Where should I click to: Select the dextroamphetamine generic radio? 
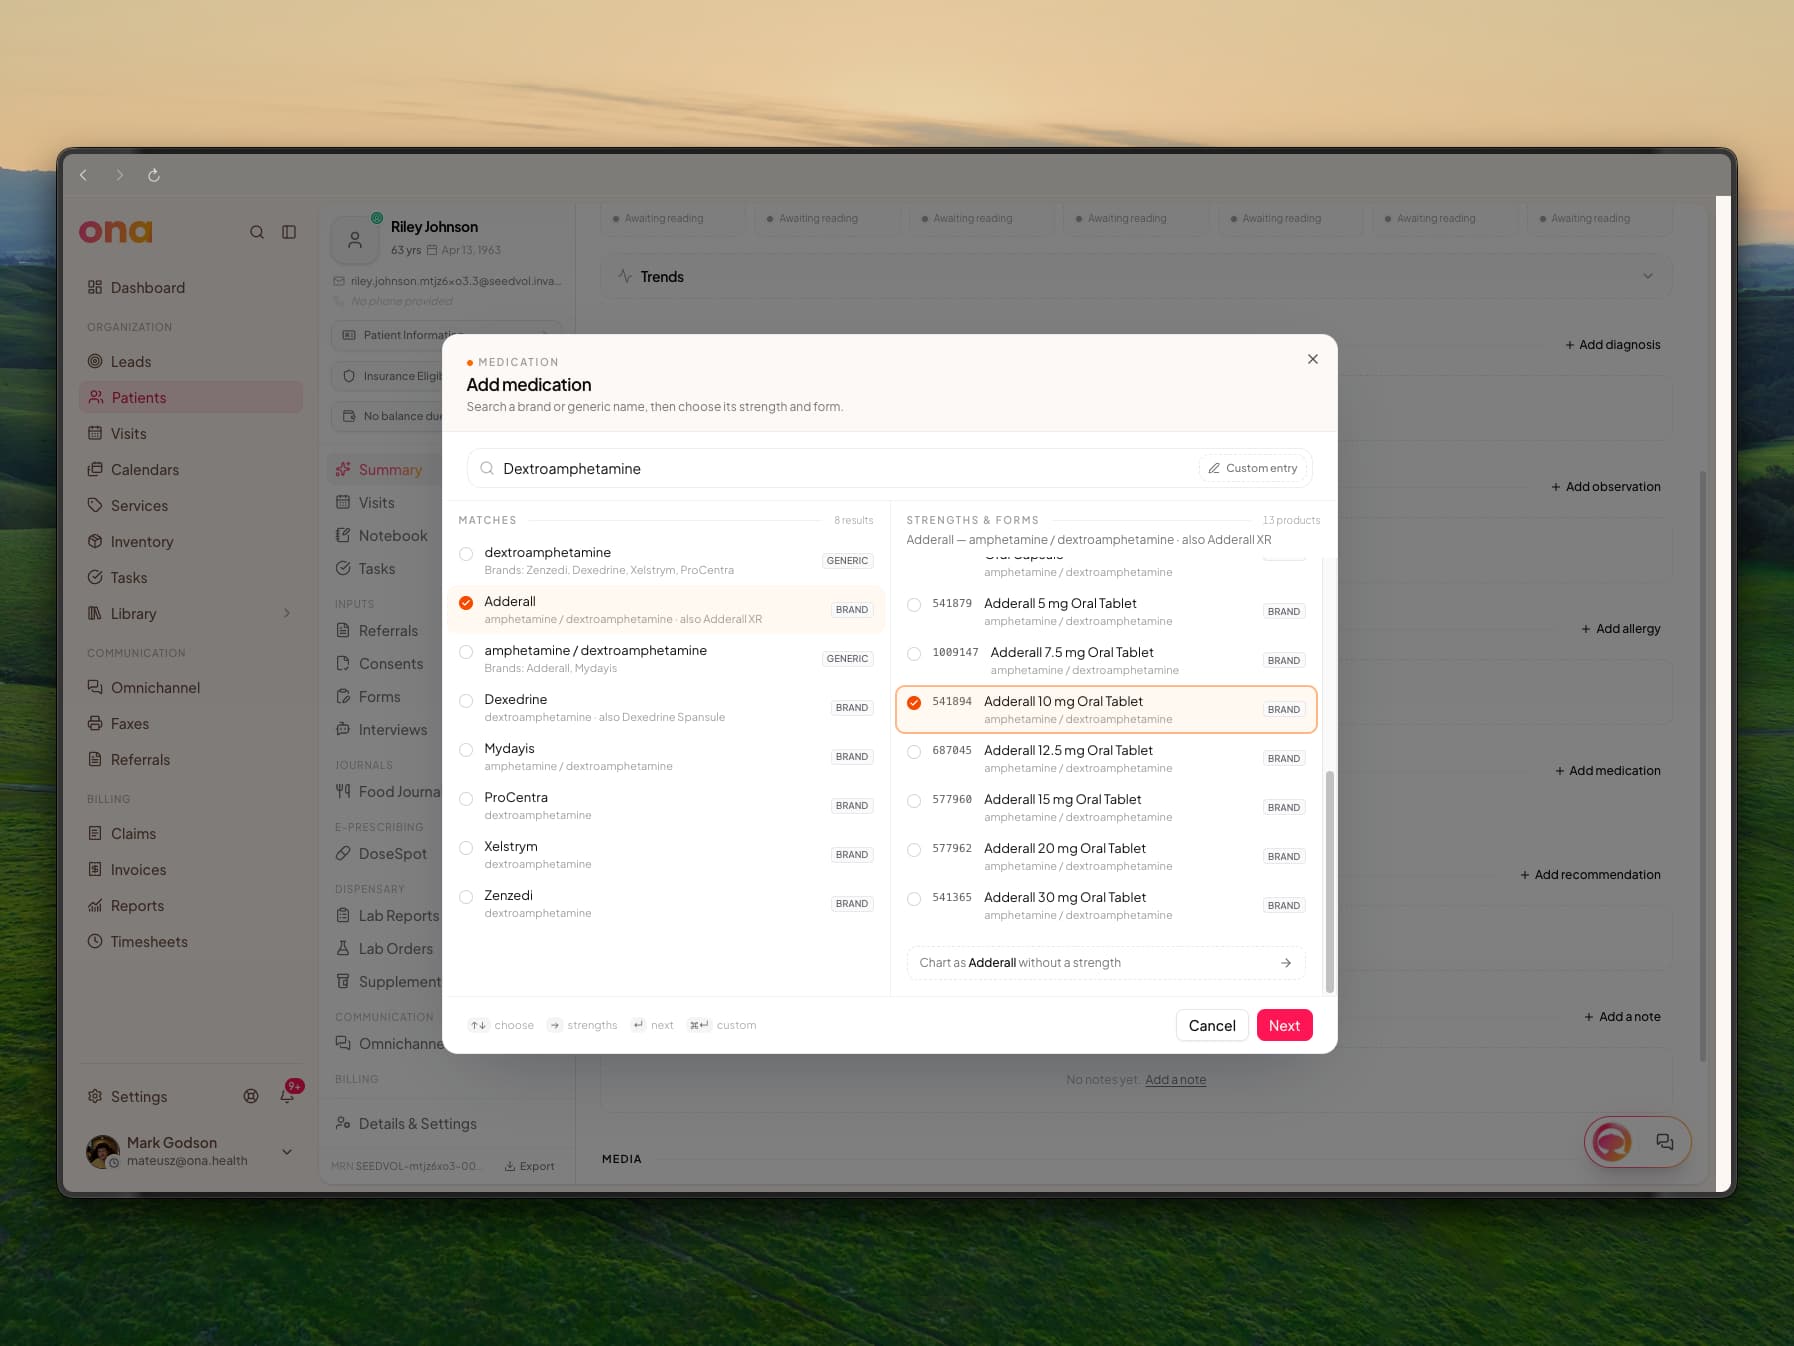tap(466, 554)
